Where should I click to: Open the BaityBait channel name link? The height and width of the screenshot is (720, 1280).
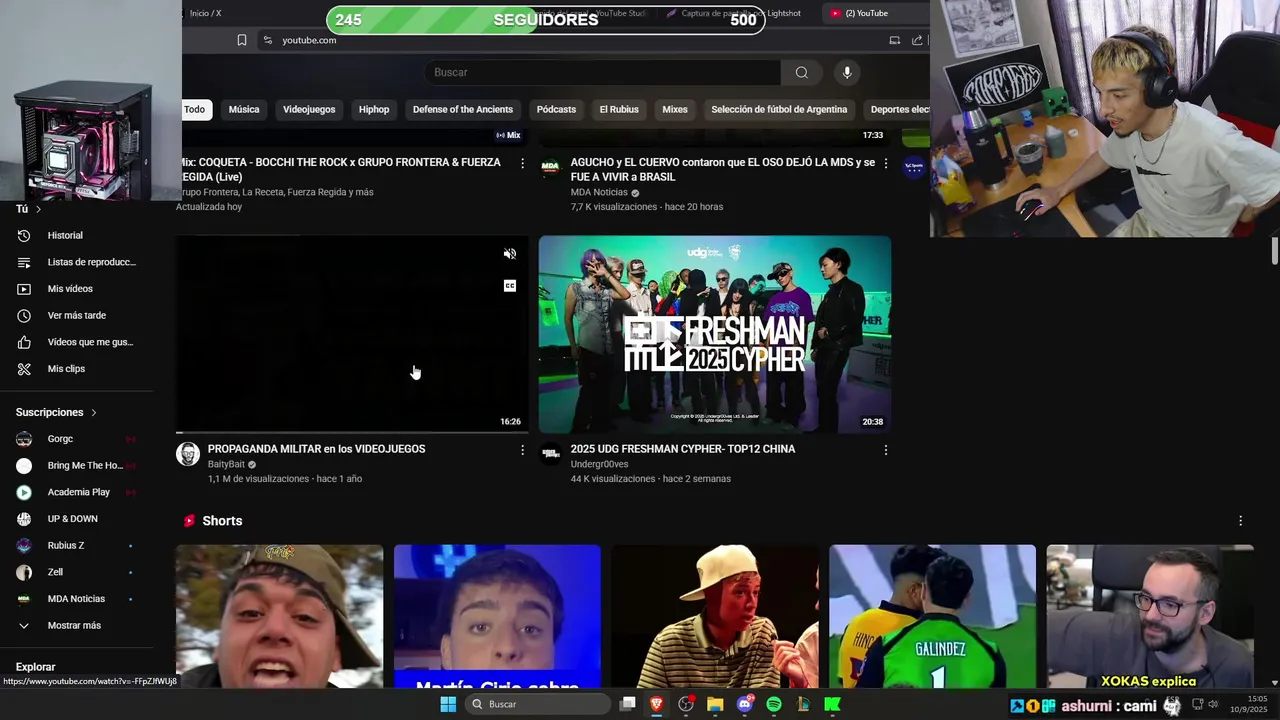tap(226, 464)
